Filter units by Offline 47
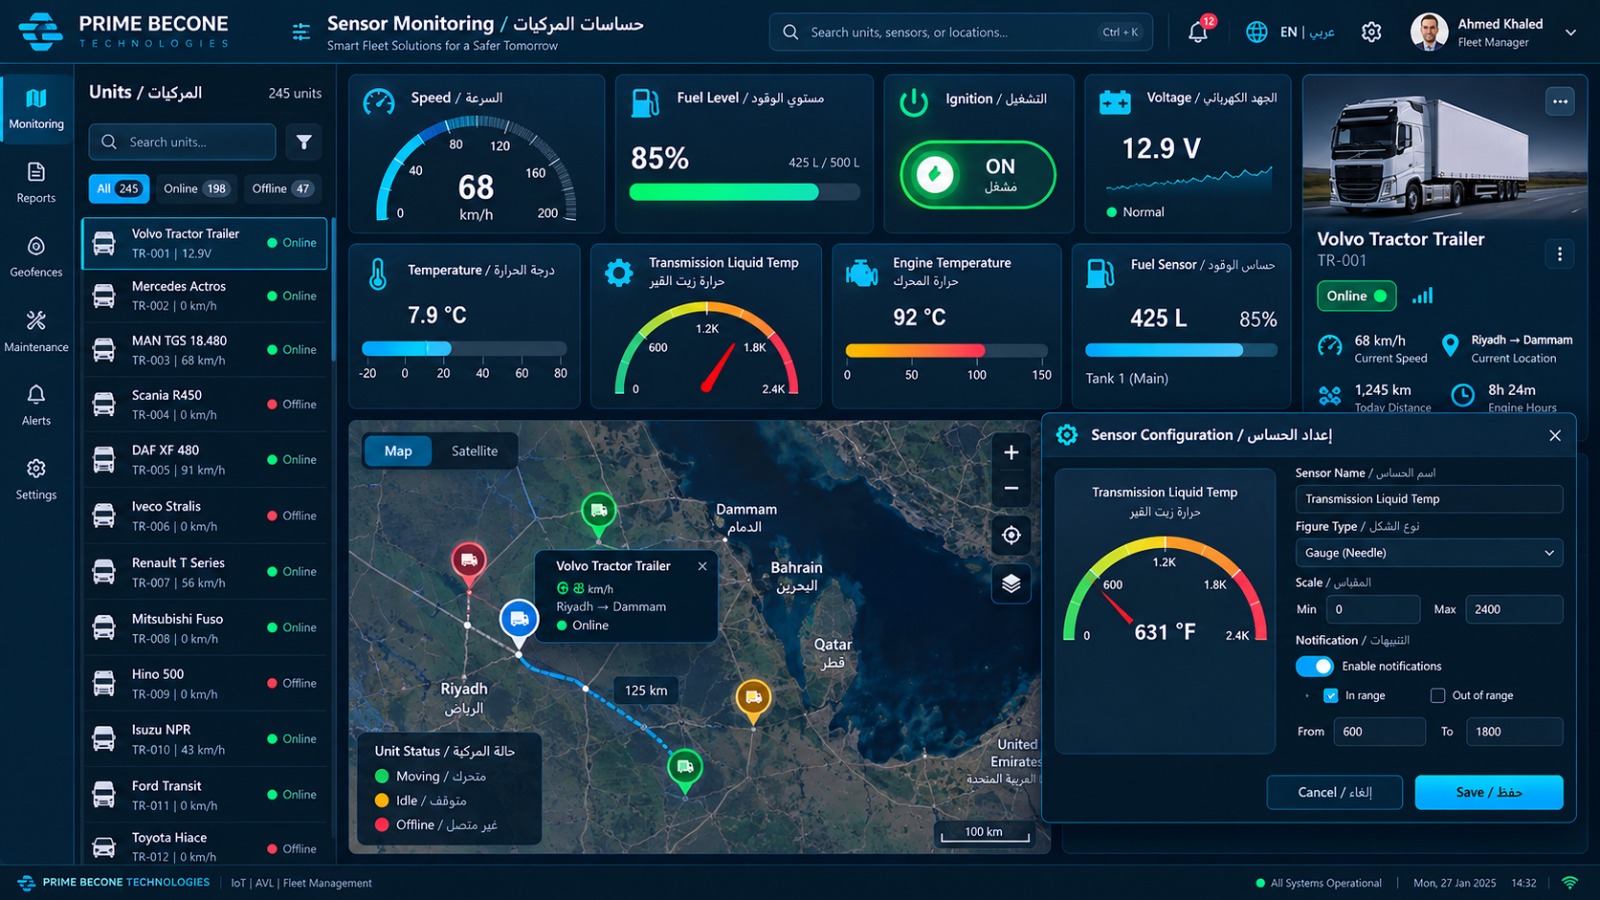The width and height of the screenshot is (1600, 900). coord(281,188)
